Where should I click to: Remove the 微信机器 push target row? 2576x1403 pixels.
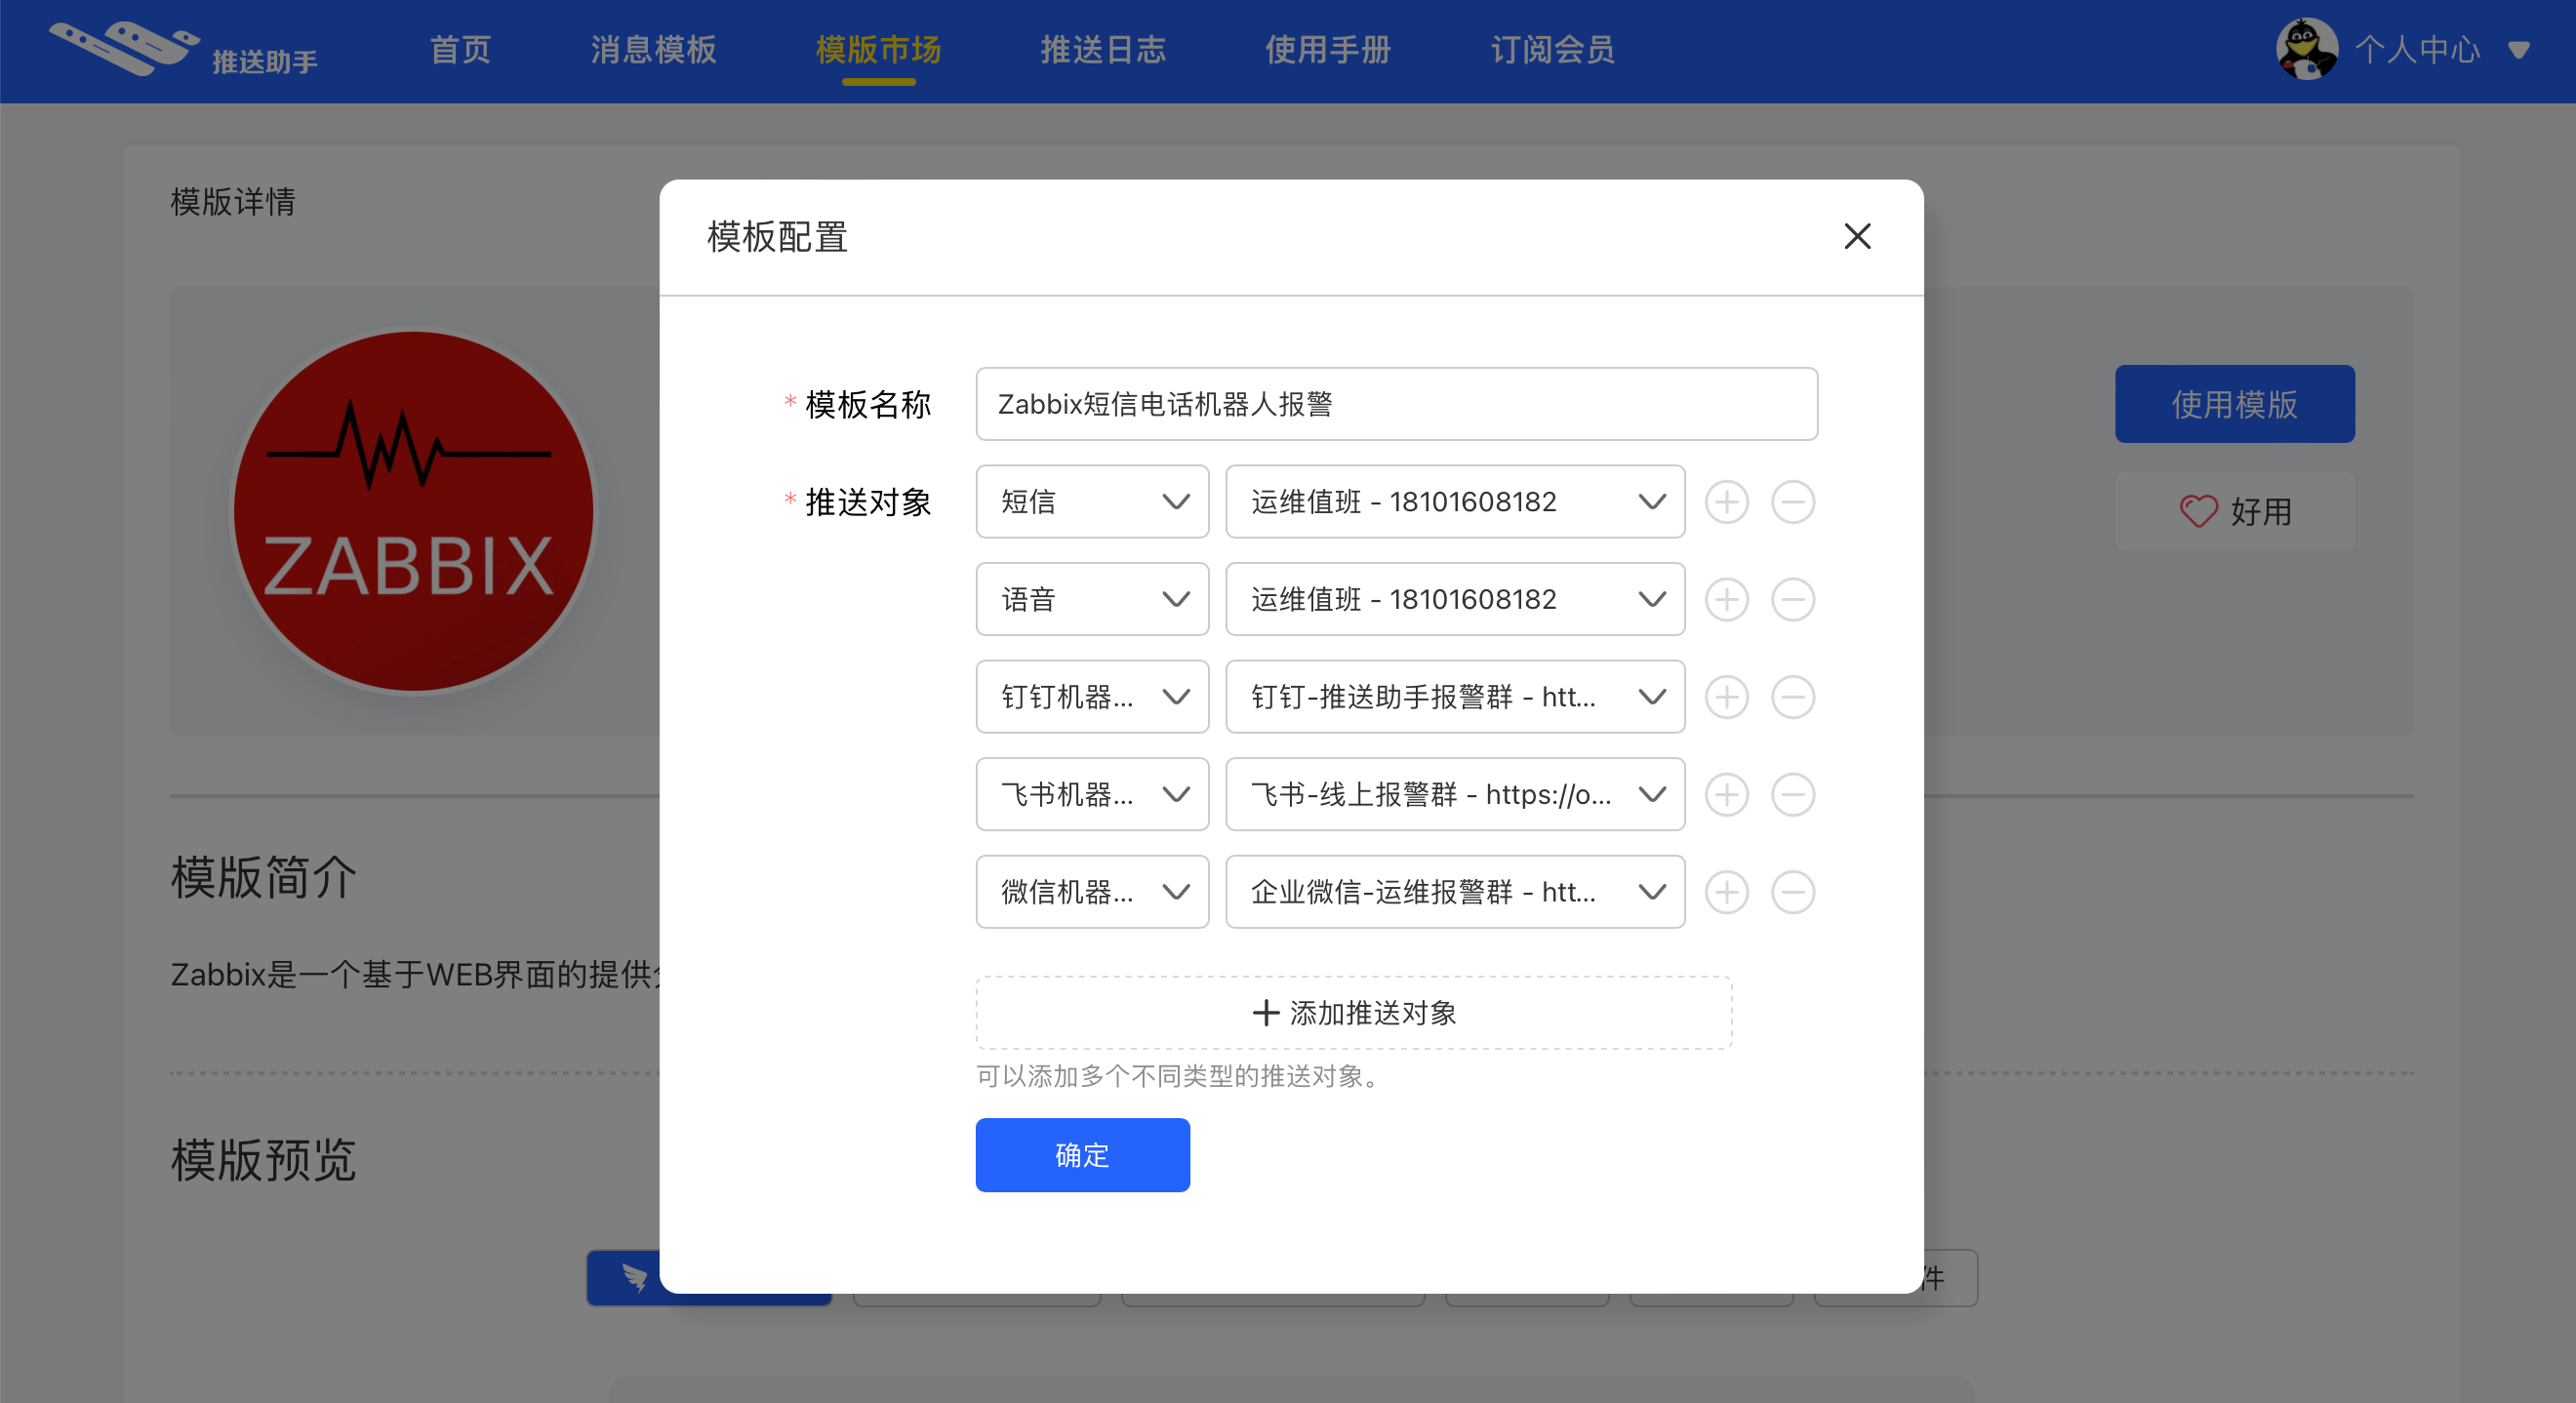[1792, 892]
